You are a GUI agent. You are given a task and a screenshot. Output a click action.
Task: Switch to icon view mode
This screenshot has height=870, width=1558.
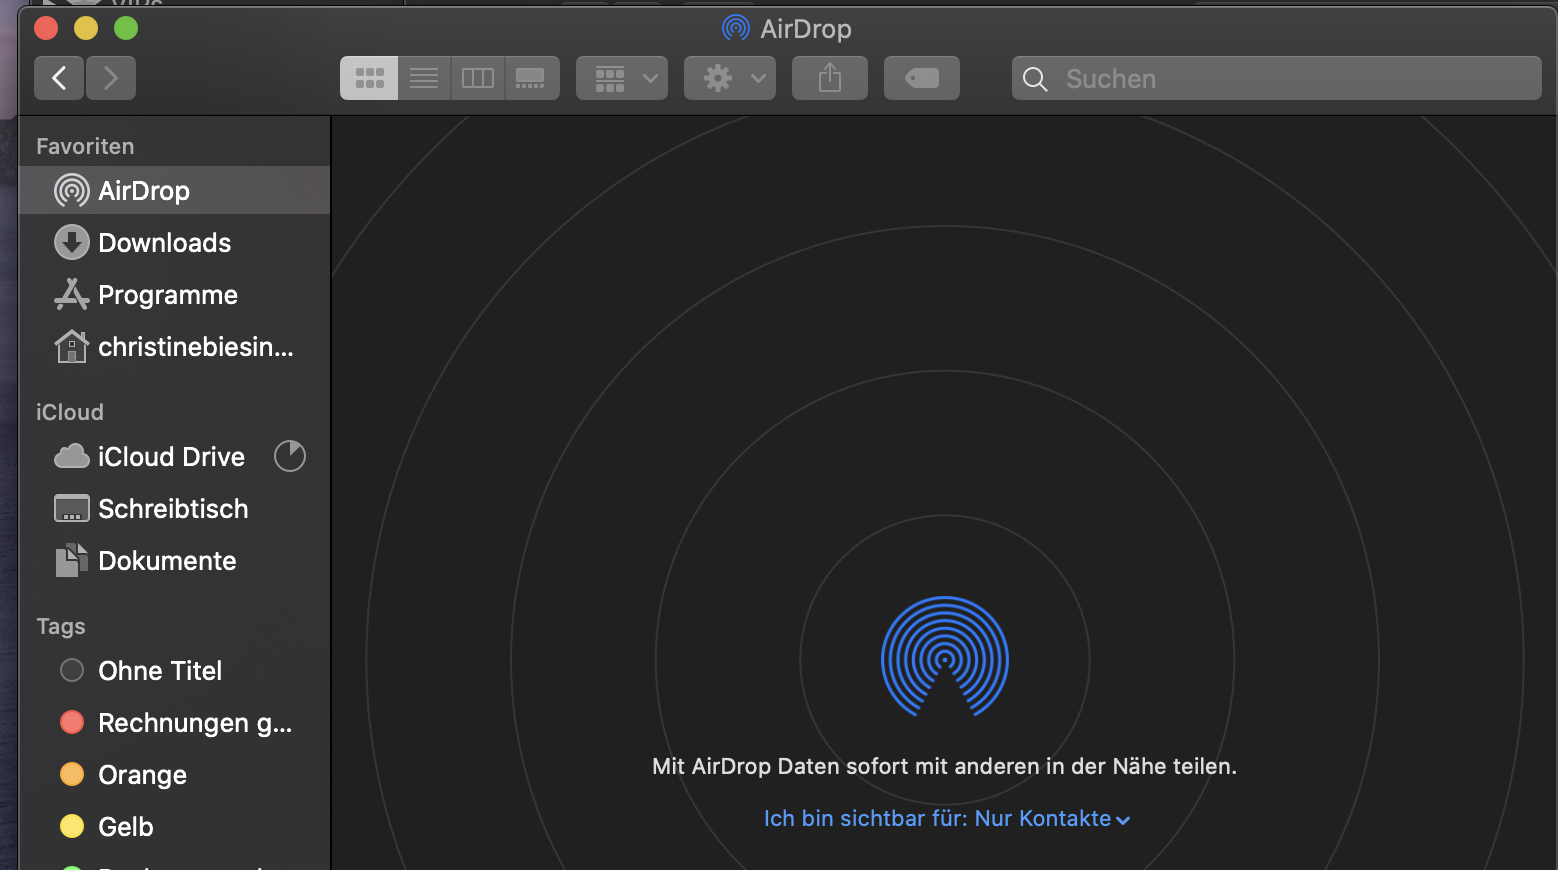point(369,78)
